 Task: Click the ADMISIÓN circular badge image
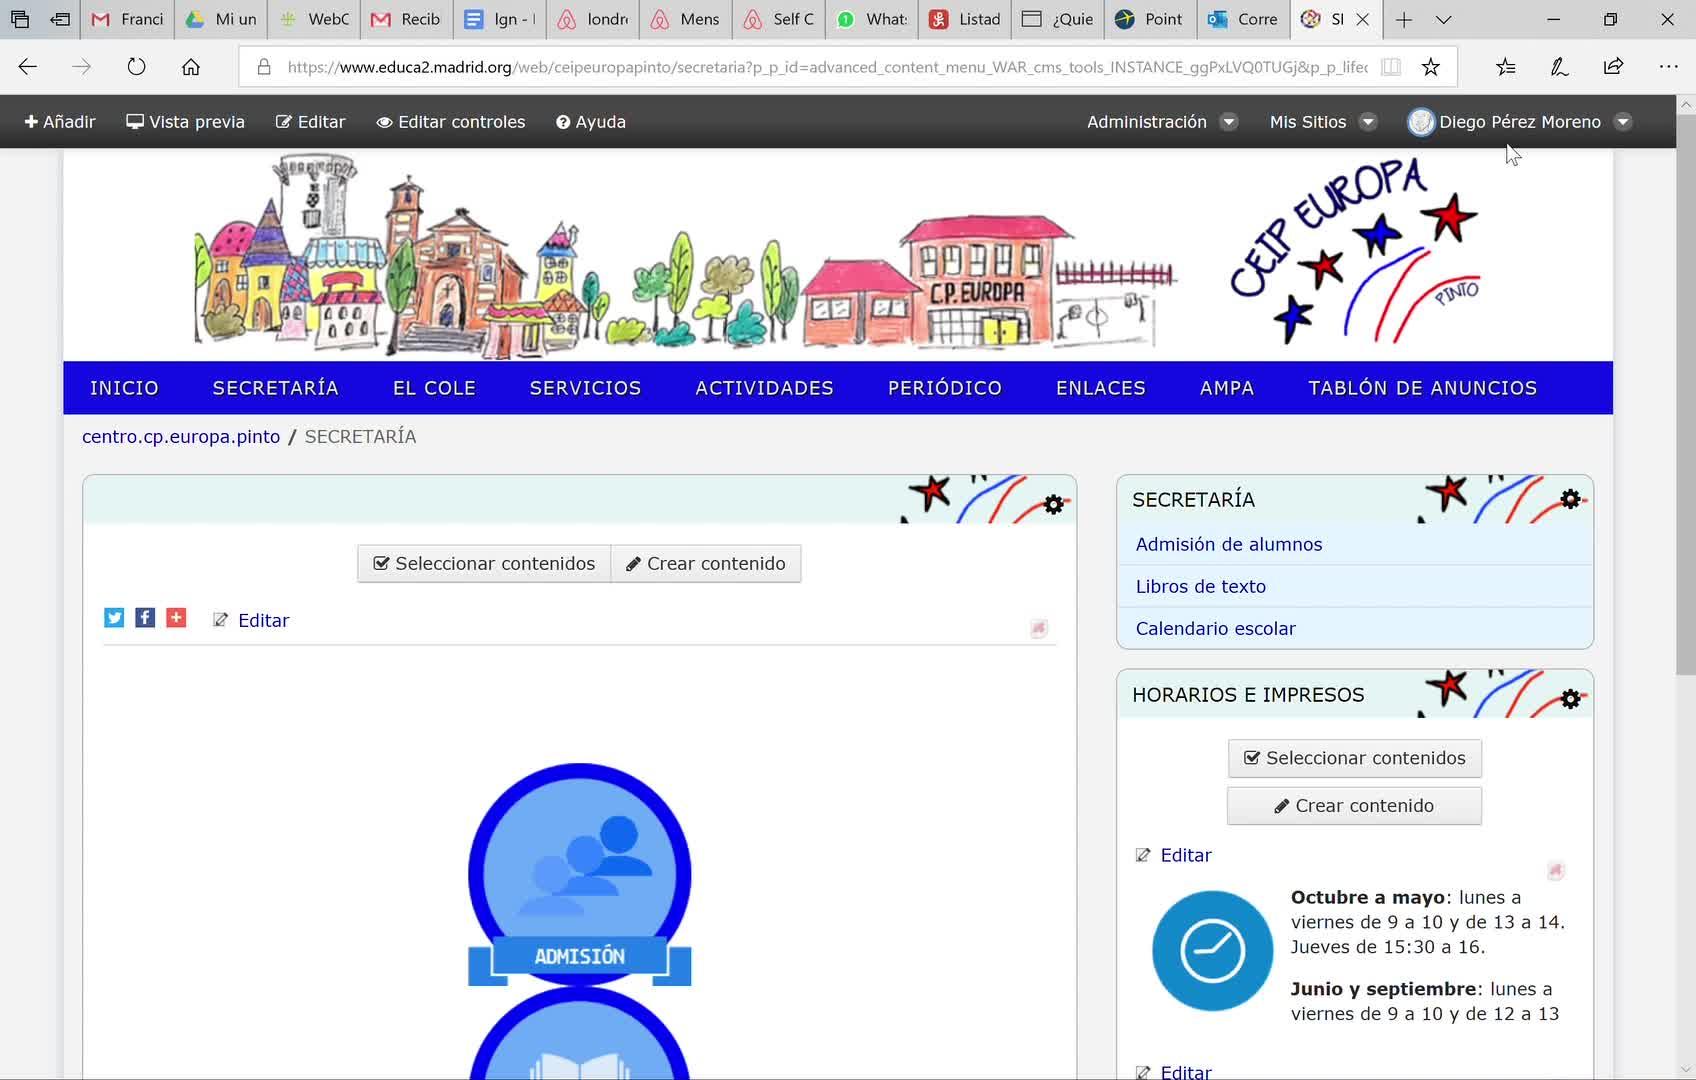[x=580, y=875]
